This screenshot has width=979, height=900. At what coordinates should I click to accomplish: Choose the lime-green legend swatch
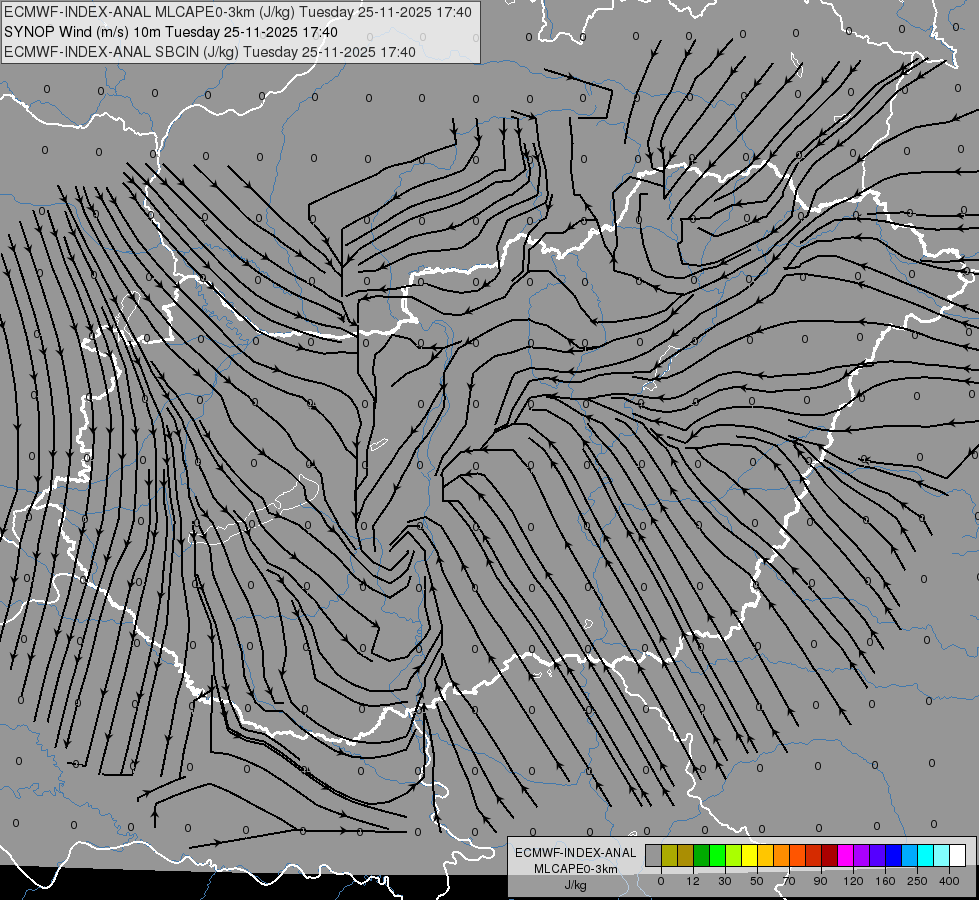734,855
